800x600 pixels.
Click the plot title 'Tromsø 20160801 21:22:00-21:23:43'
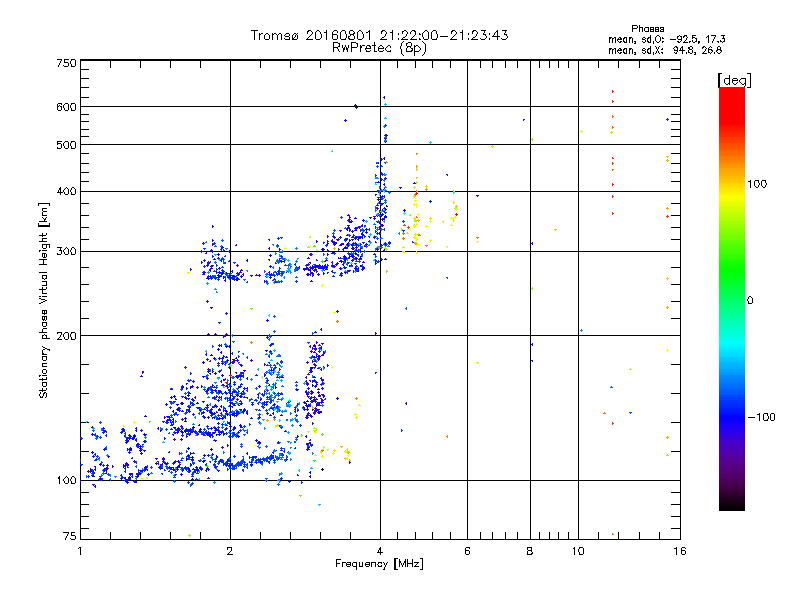[379, 35]
